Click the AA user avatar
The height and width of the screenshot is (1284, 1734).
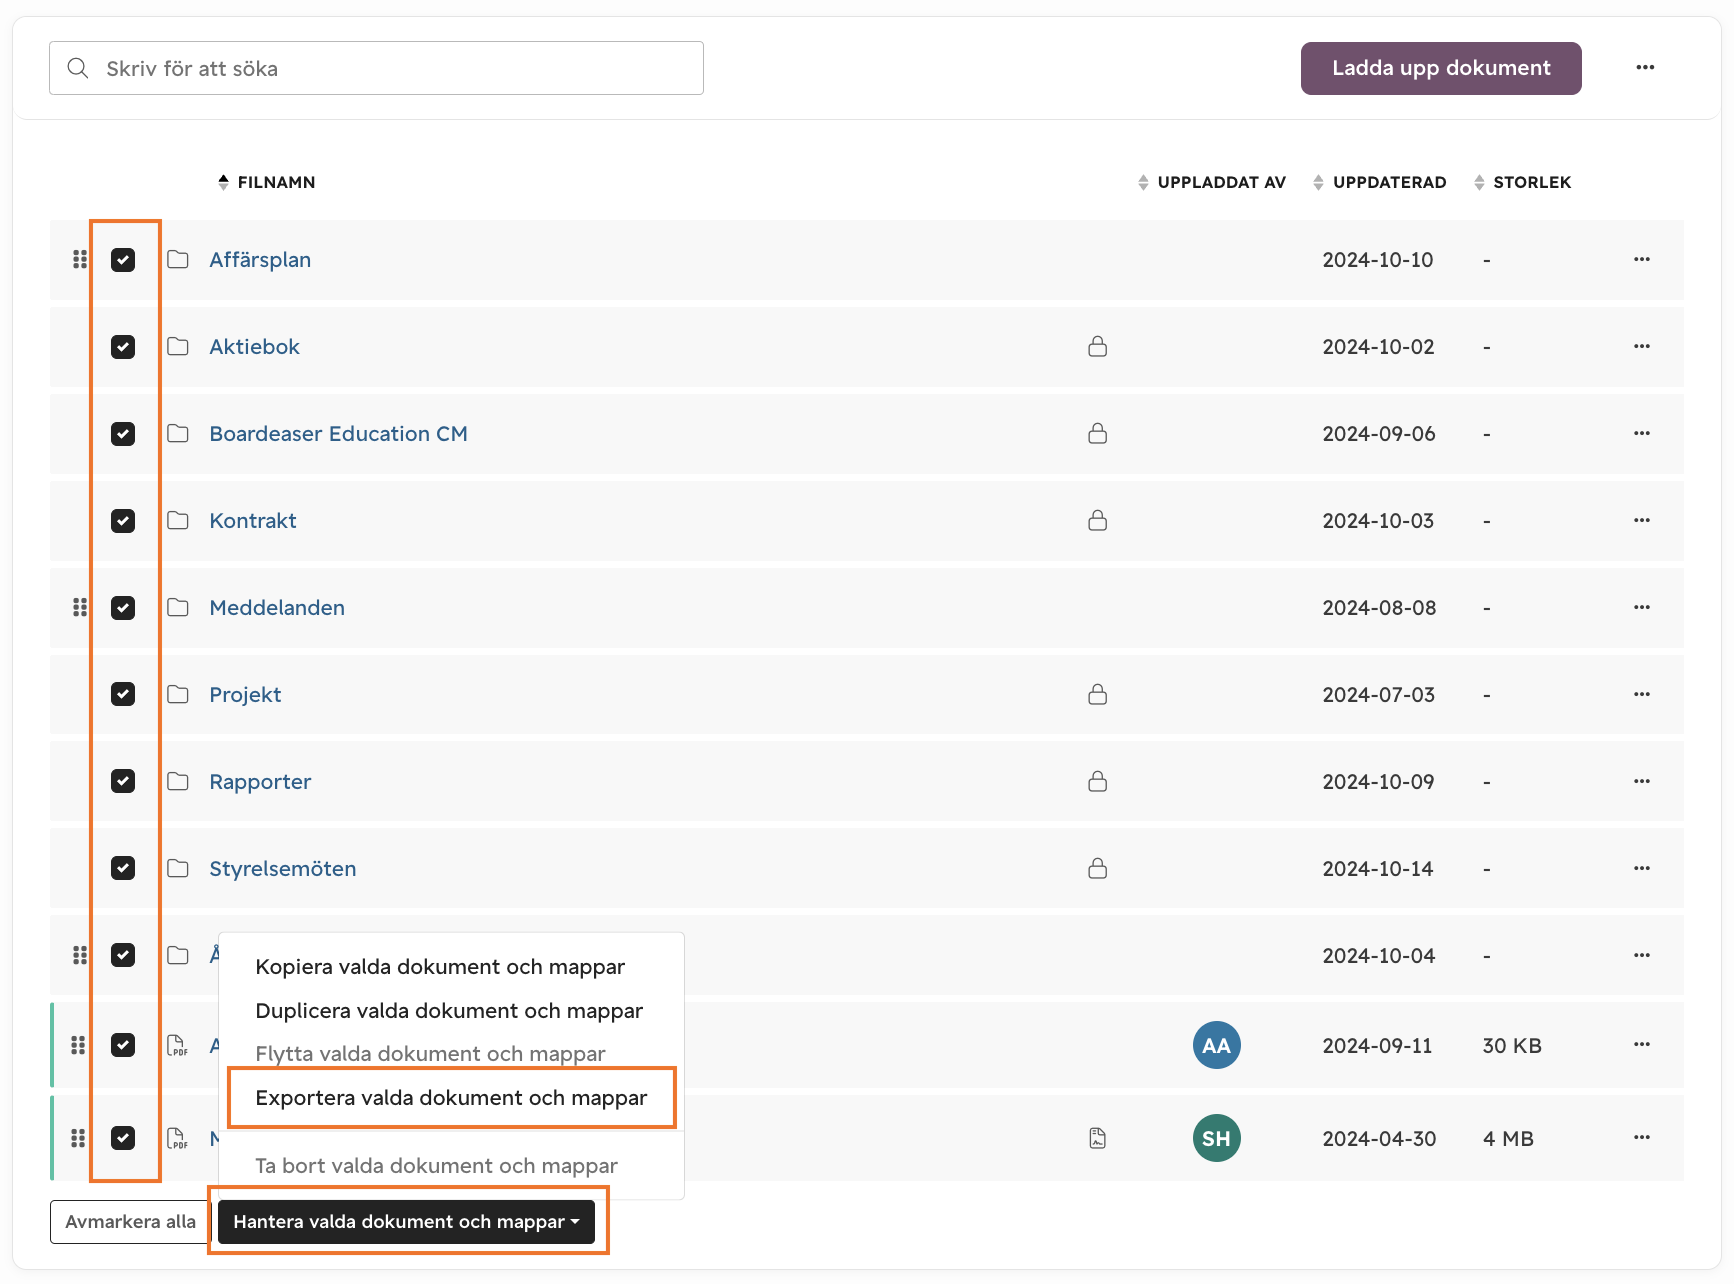pyautogui.click(x=1216, y=1045)
